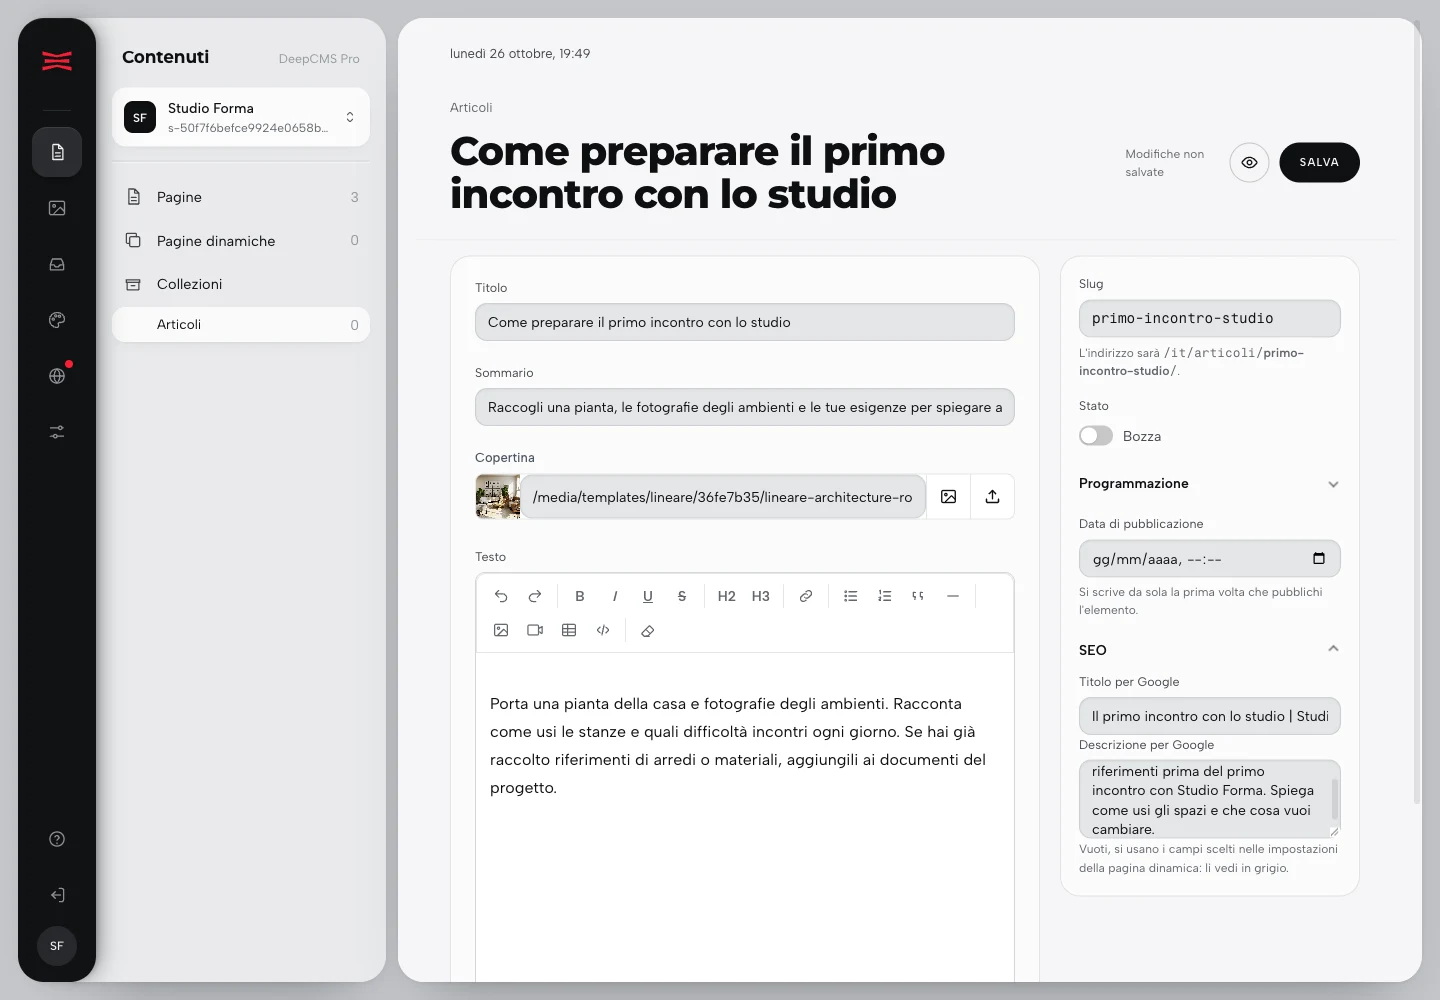Insert a table into the text
The height and width of the screenshot is (1000, 1440).
point(569,630)
